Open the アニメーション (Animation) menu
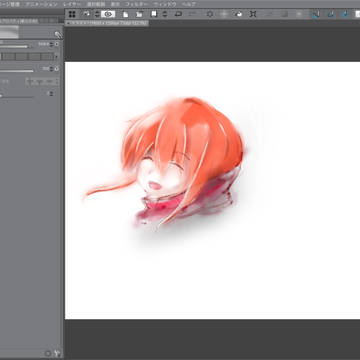 [42, 4]
